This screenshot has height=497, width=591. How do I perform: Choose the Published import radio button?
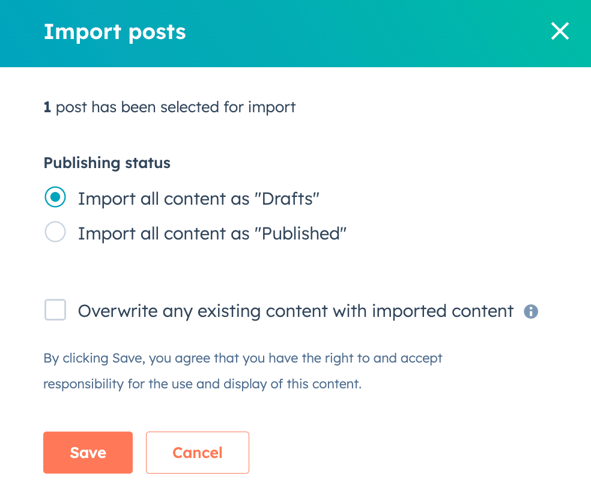pyautogui.click(x=55, y=232)
